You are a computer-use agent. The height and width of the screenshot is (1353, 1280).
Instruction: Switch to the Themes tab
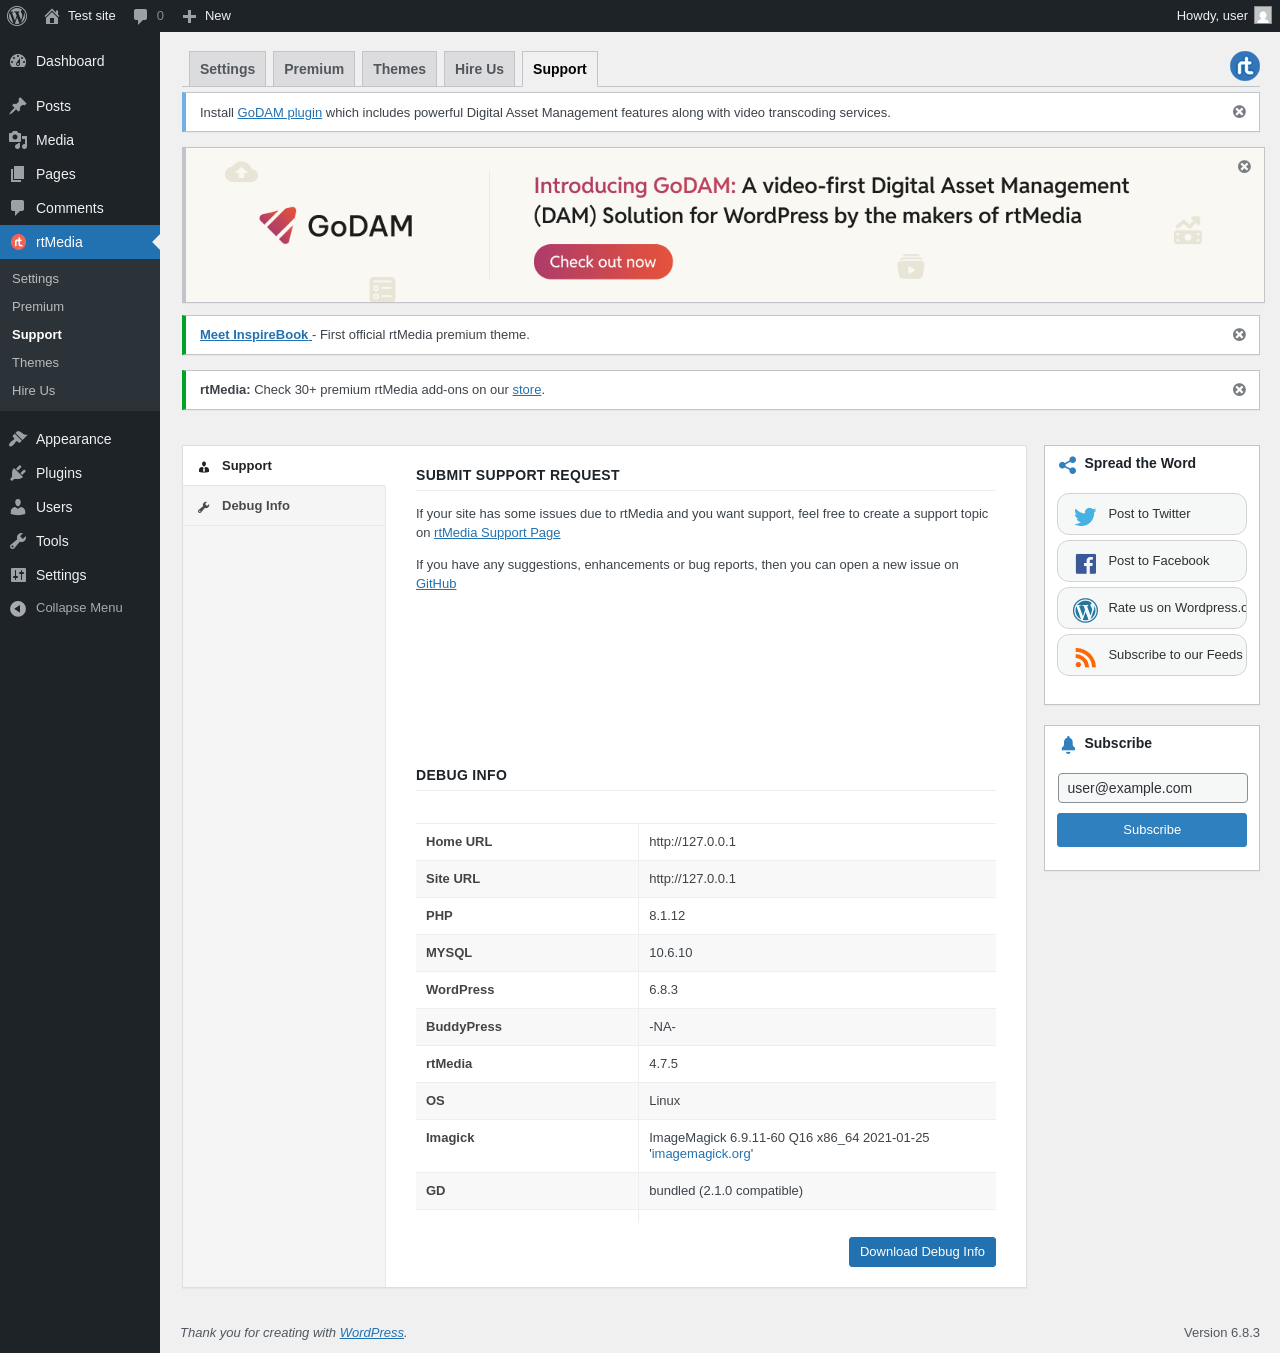tap(399, 69)
